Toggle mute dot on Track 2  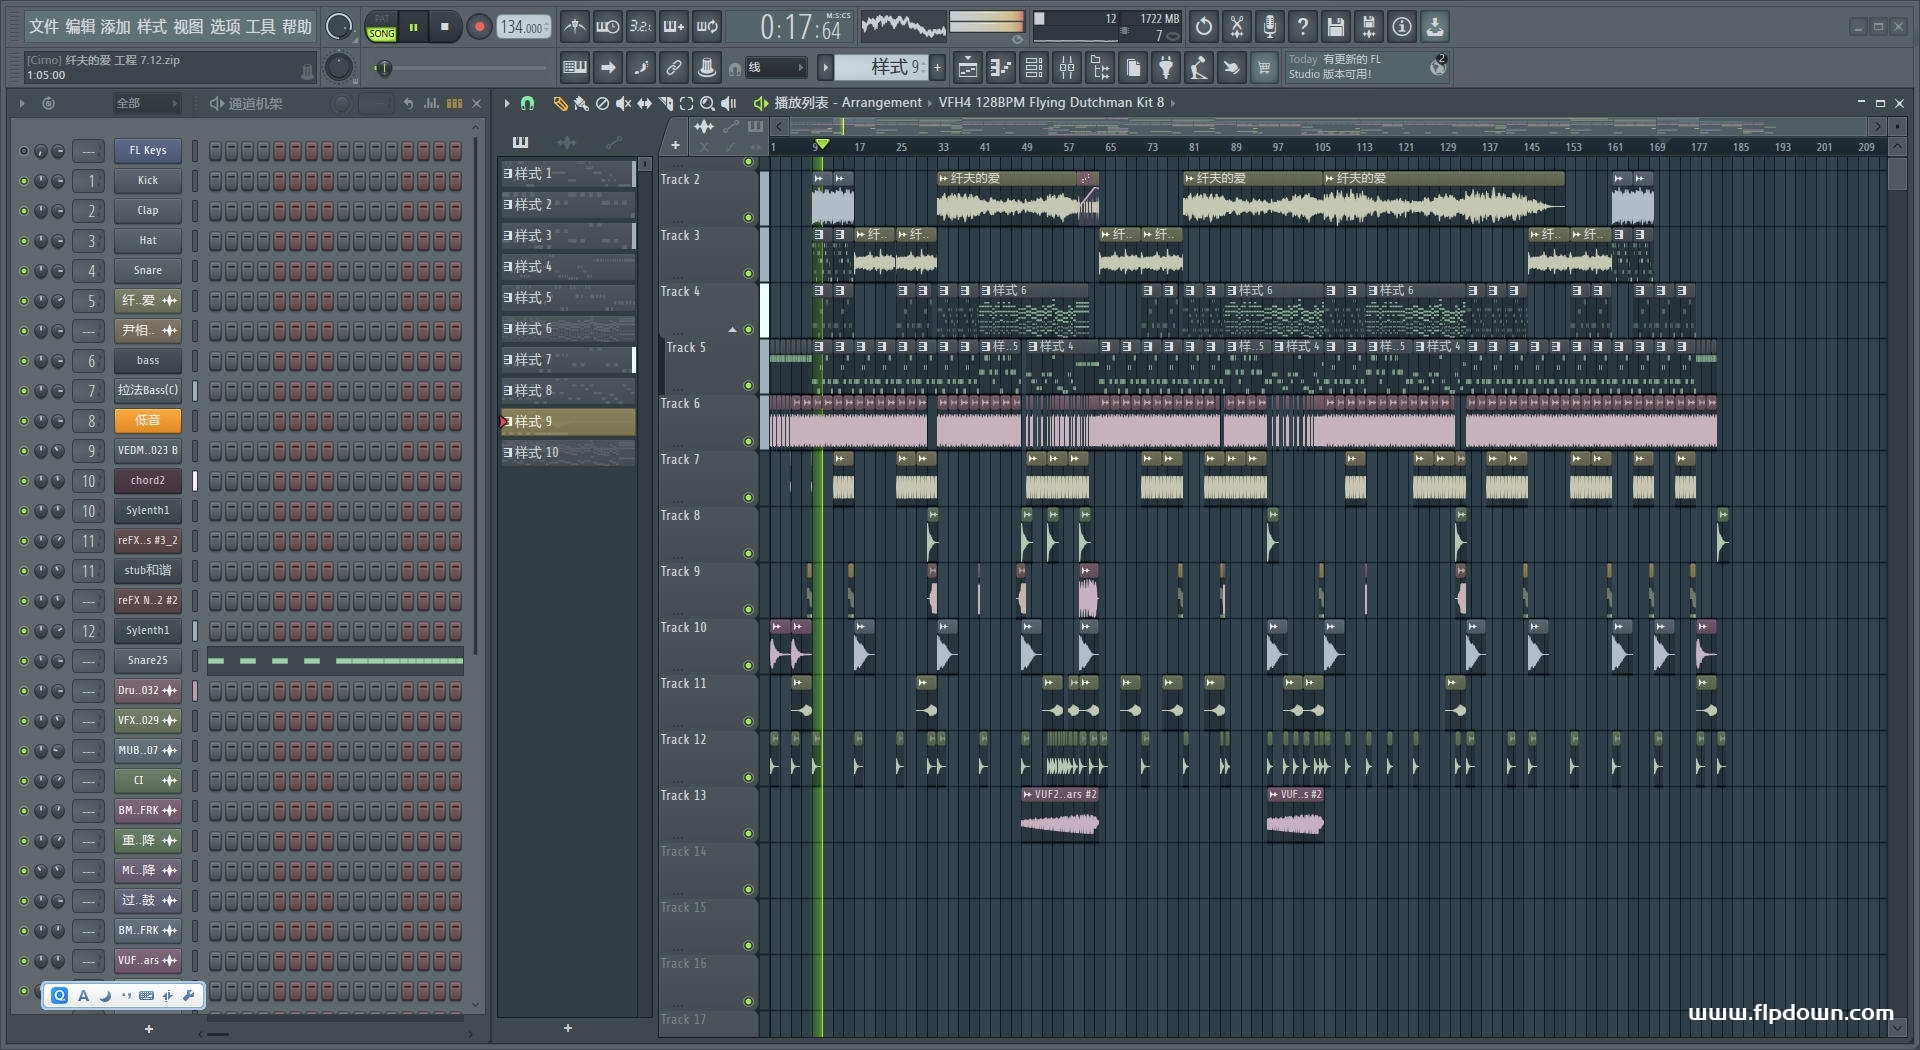(x=748, y=217)
